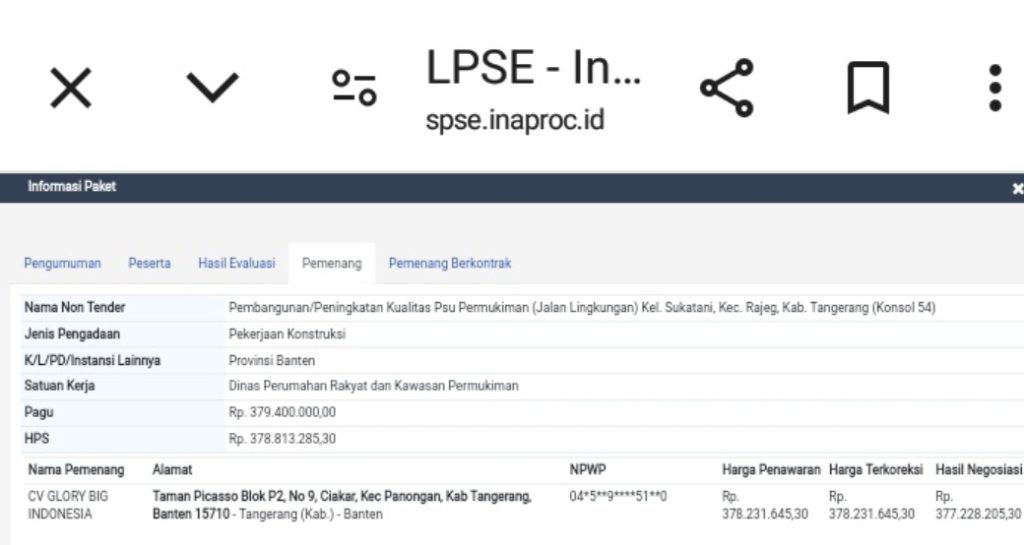Click the Nama Pemenang column header
Screen dimensions: 1024x545
click(76, 470)
